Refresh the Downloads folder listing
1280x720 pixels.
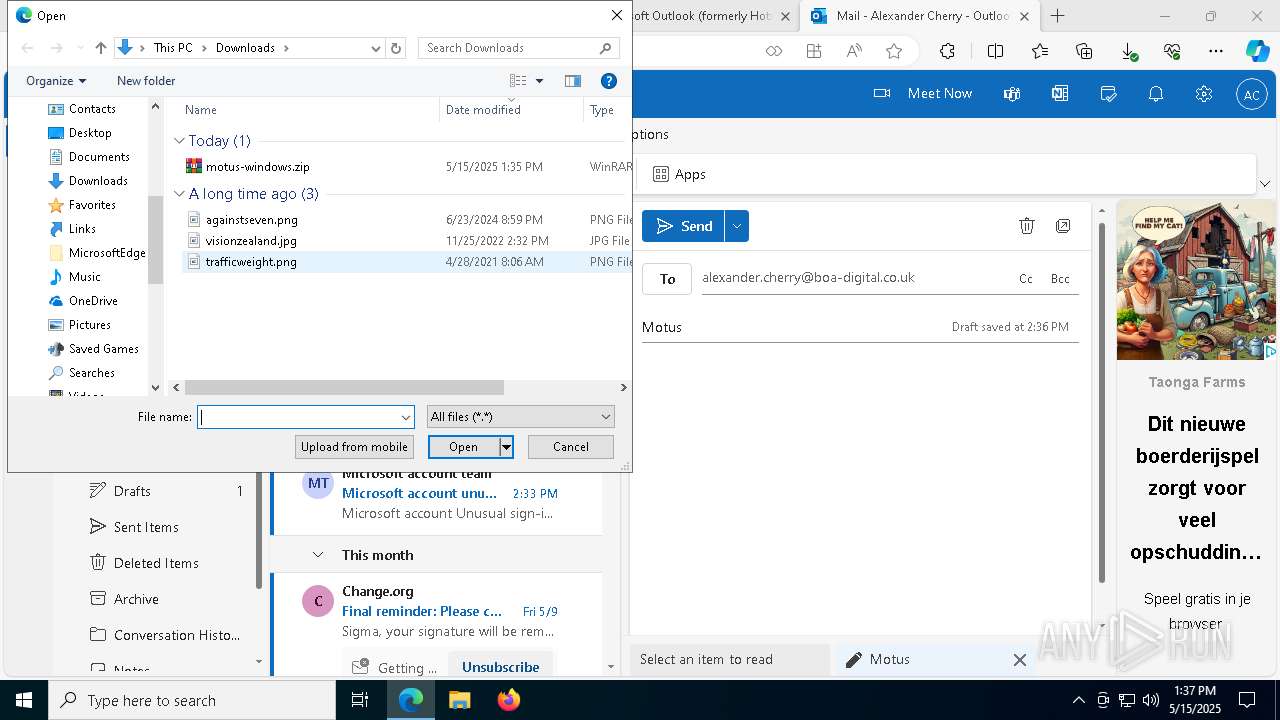point(396,48)
